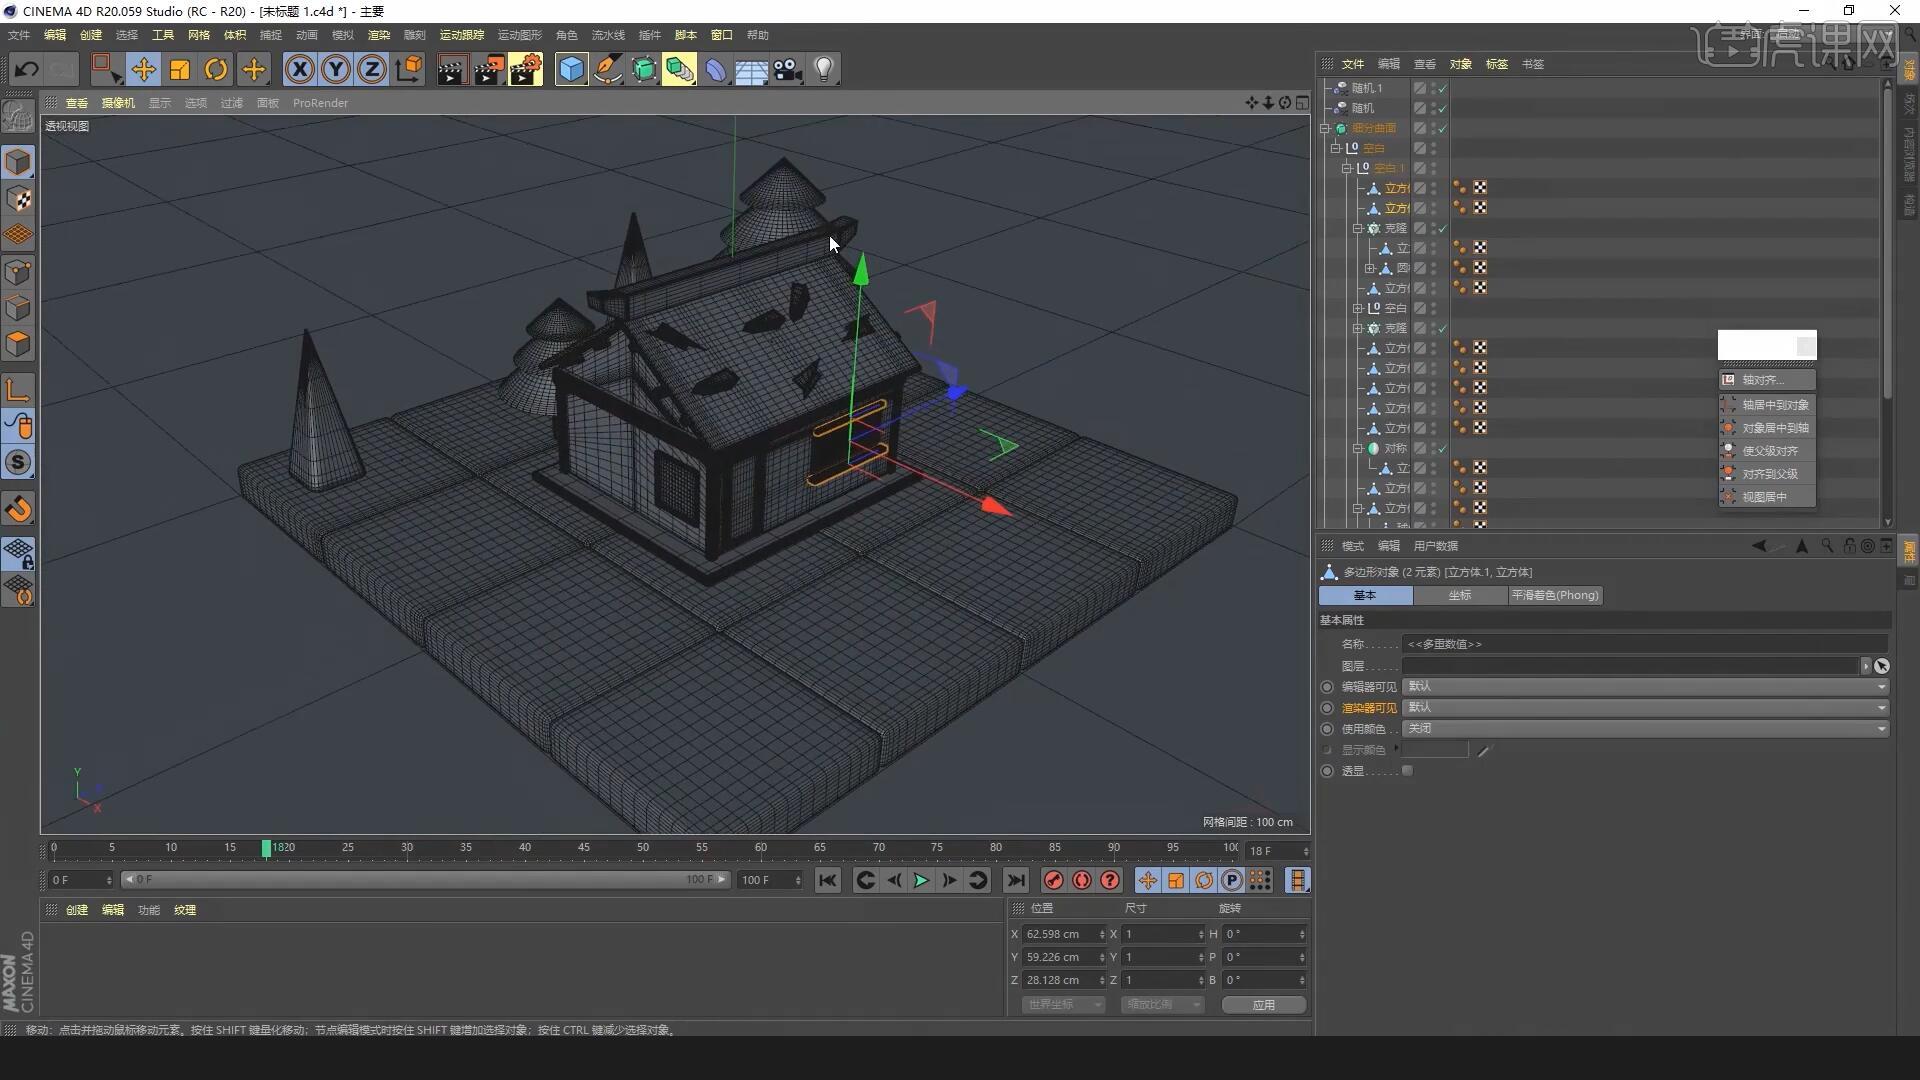Choose 对象居中到轴 from the context menu
Image resolution: width=1920 pixels, height=1080 pixels.
pyautogui.click(x=1775, y=427)
